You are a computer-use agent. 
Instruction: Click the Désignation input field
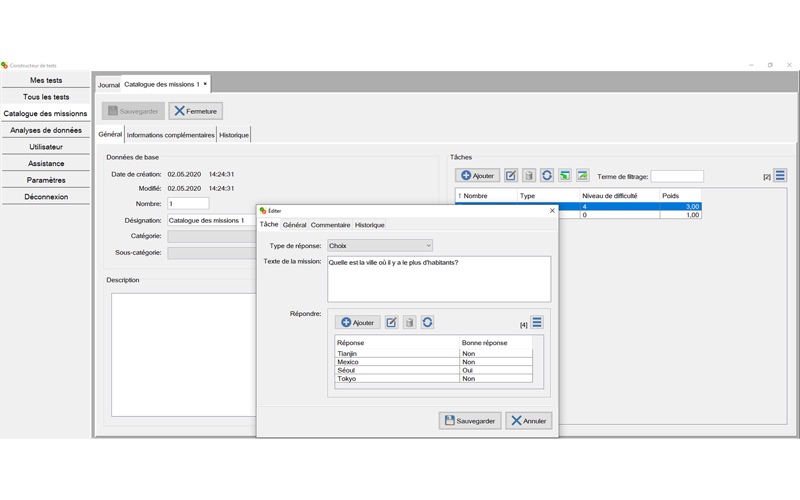(x=212, y=220)
